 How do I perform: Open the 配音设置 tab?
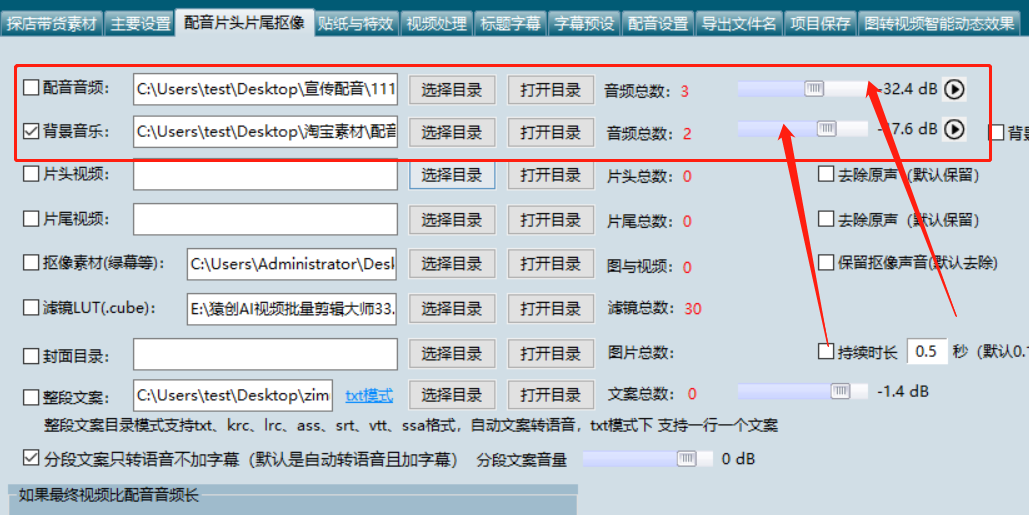coord(658,24)
